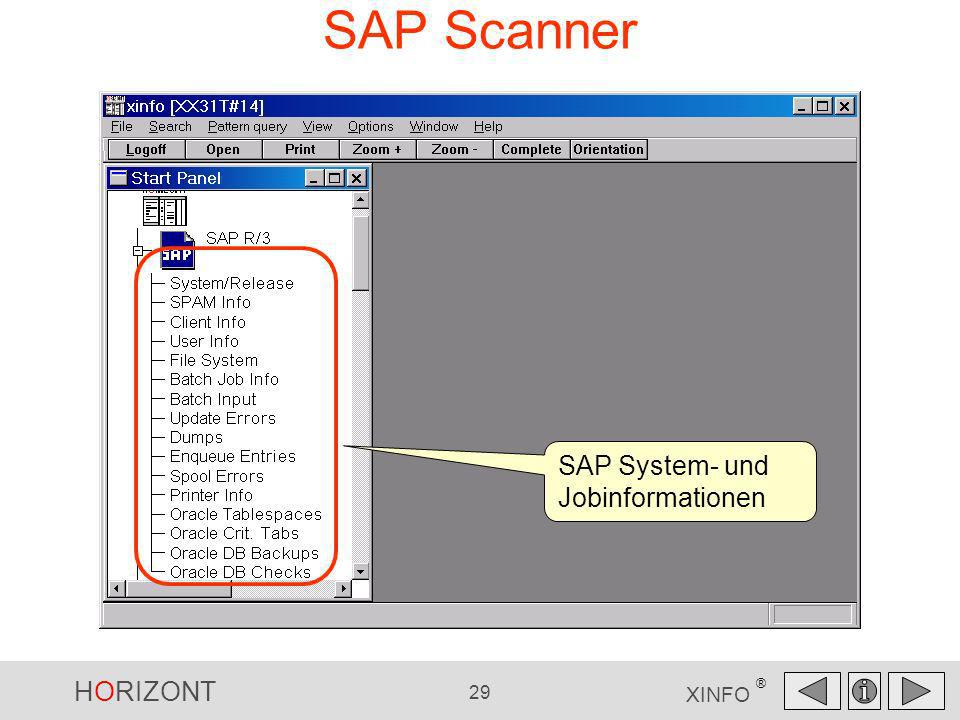
Task: Select Oracle DB Checks tree entry
Action: click(241, 572)
